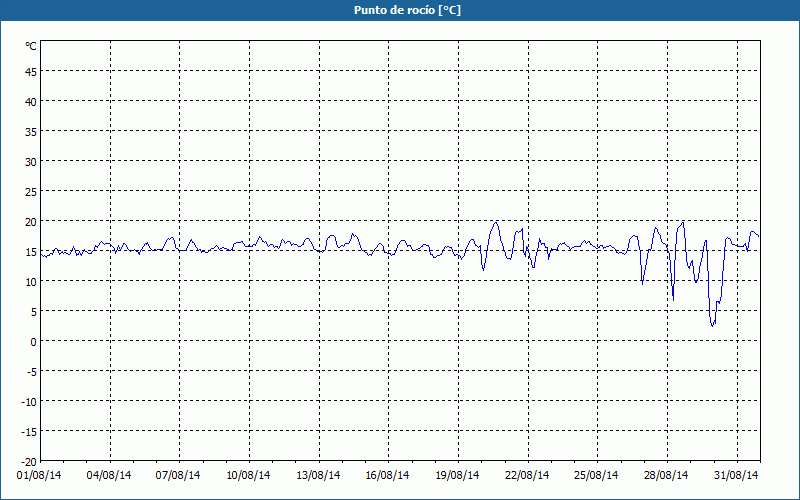Click the y-axis label 30
Image resolution: width=800 pixels, height=500 pixels.
tap(31, 162)
